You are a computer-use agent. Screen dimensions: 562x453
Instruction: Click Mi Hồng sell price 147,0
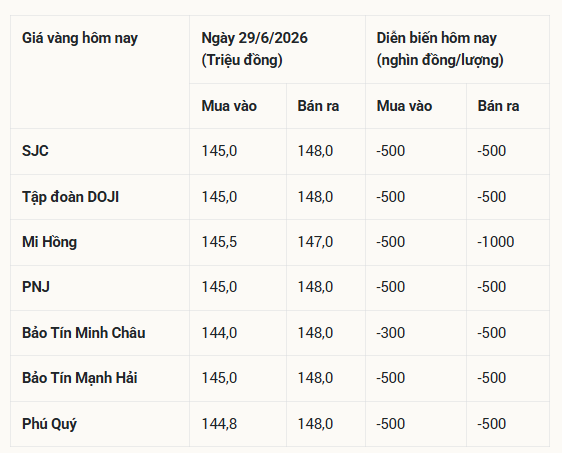tap(315, 242)
